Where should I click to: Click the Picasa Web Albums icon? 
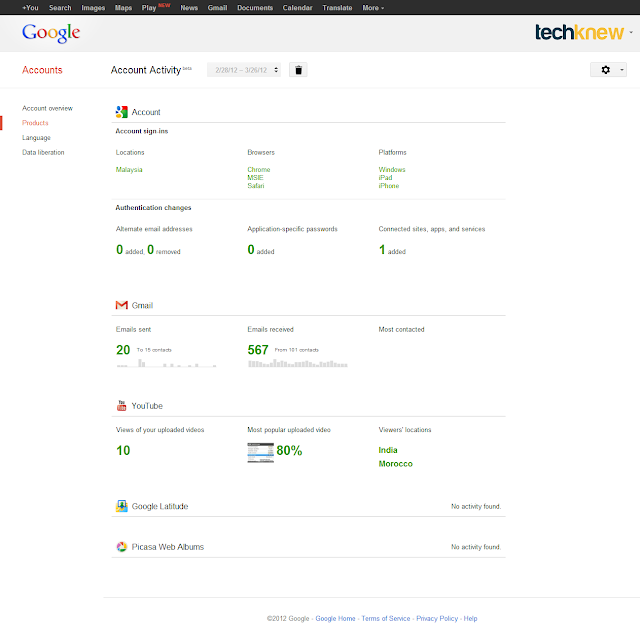coord(121,547)
